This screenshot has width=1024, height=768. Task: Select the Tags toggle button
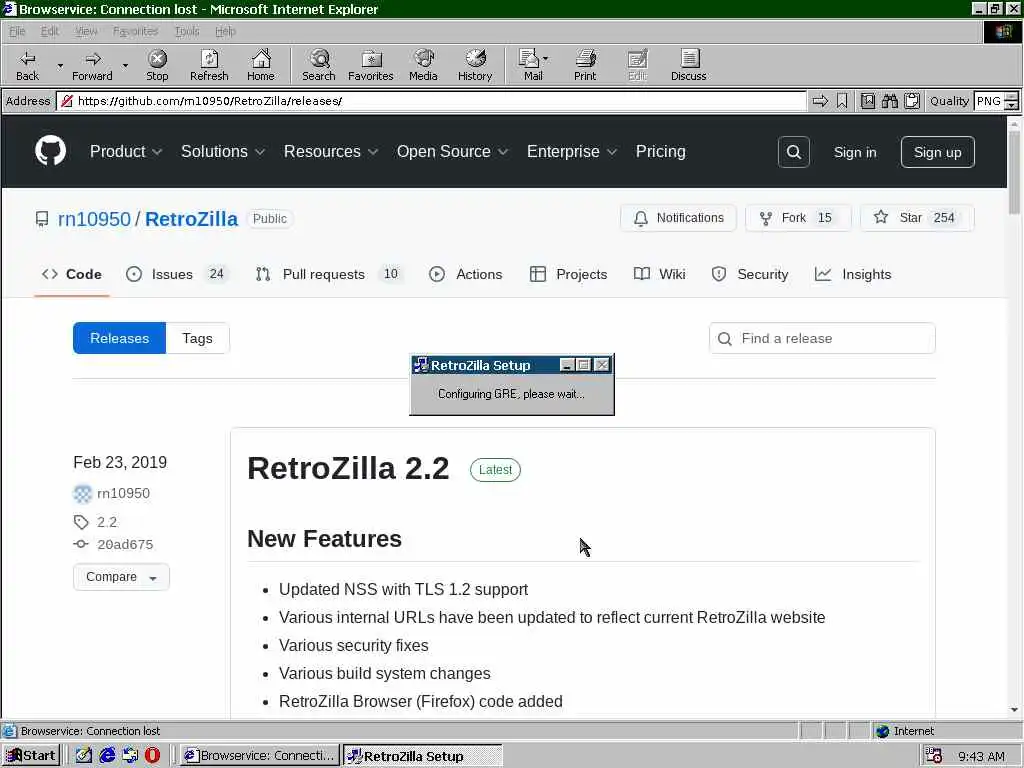click(197, 338)
